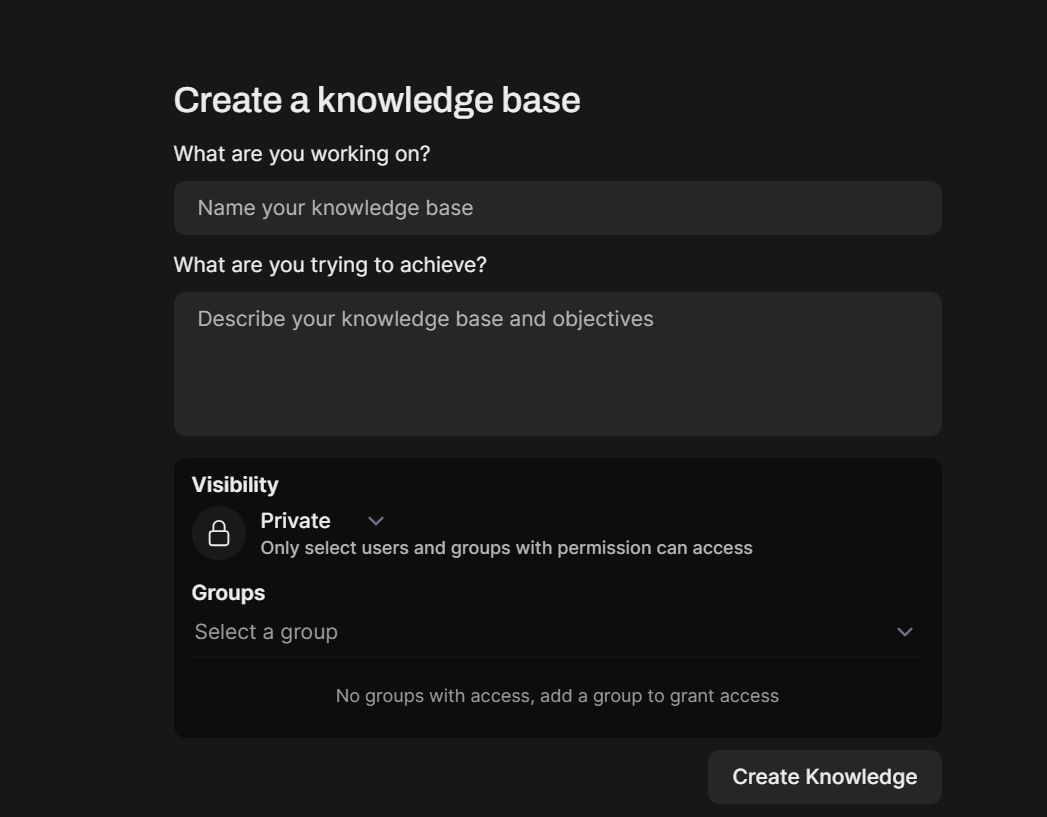Click the Create a knowledge base heading
Screen dimensions: 1047x817
377,100
